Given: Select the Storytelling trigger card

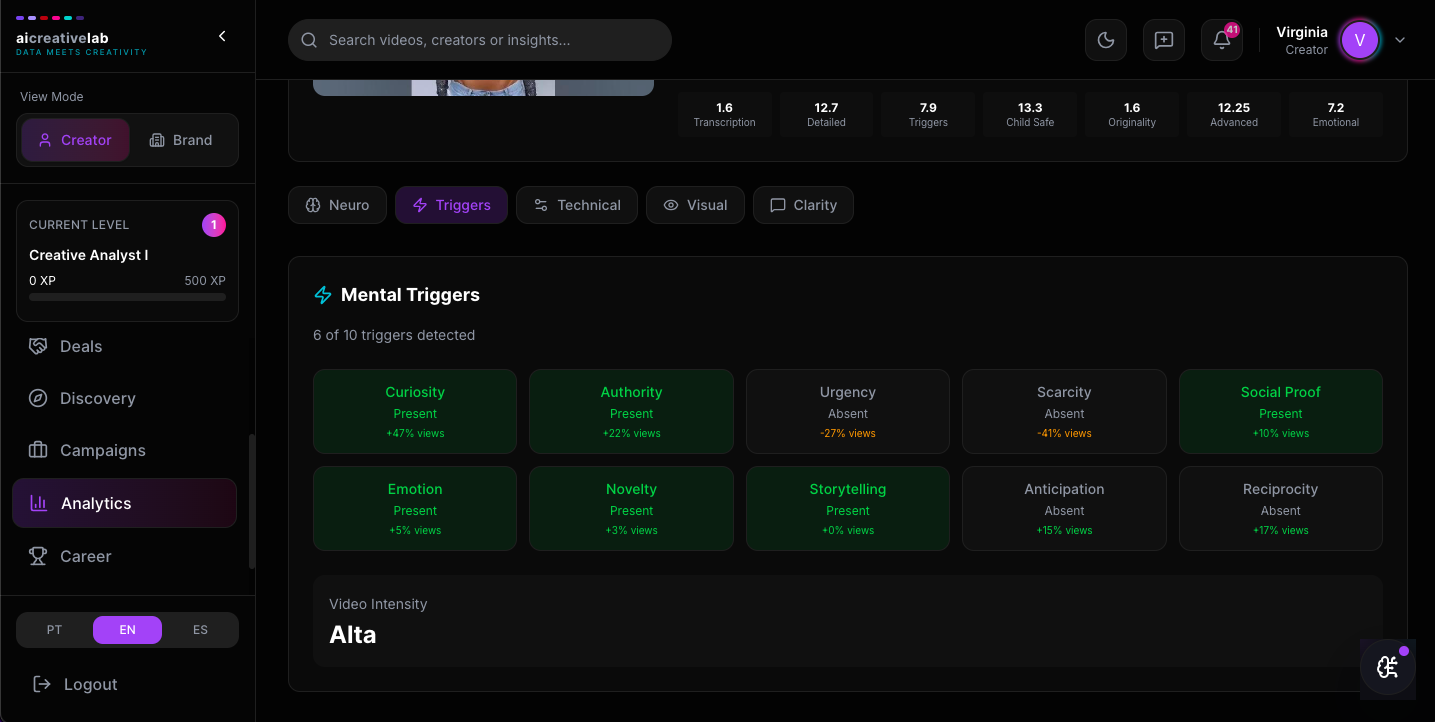Looking at the screenshot, I should 848,508.
